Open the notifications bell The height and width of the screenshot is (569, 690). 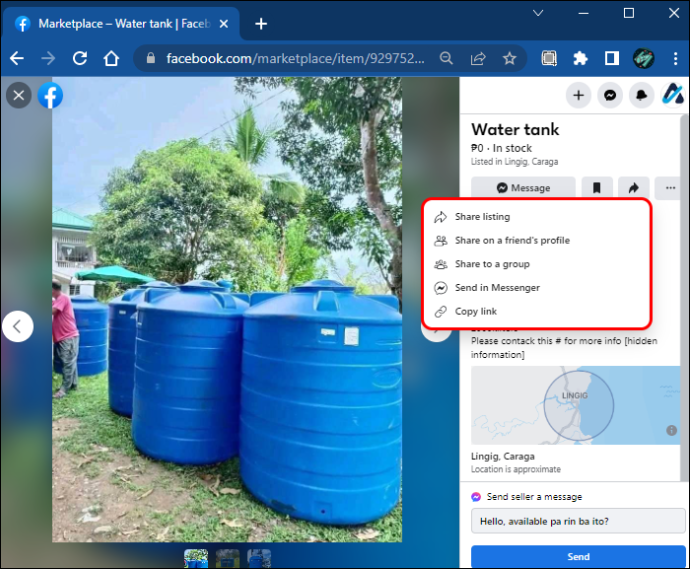coord(640,96)
